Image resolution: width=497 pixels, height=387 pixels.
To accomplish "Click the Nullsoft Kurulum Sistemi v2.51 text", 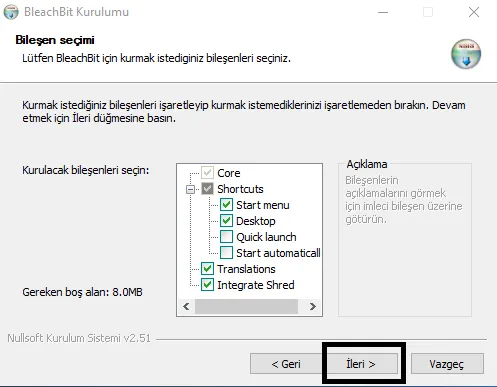I will point(79,338).
